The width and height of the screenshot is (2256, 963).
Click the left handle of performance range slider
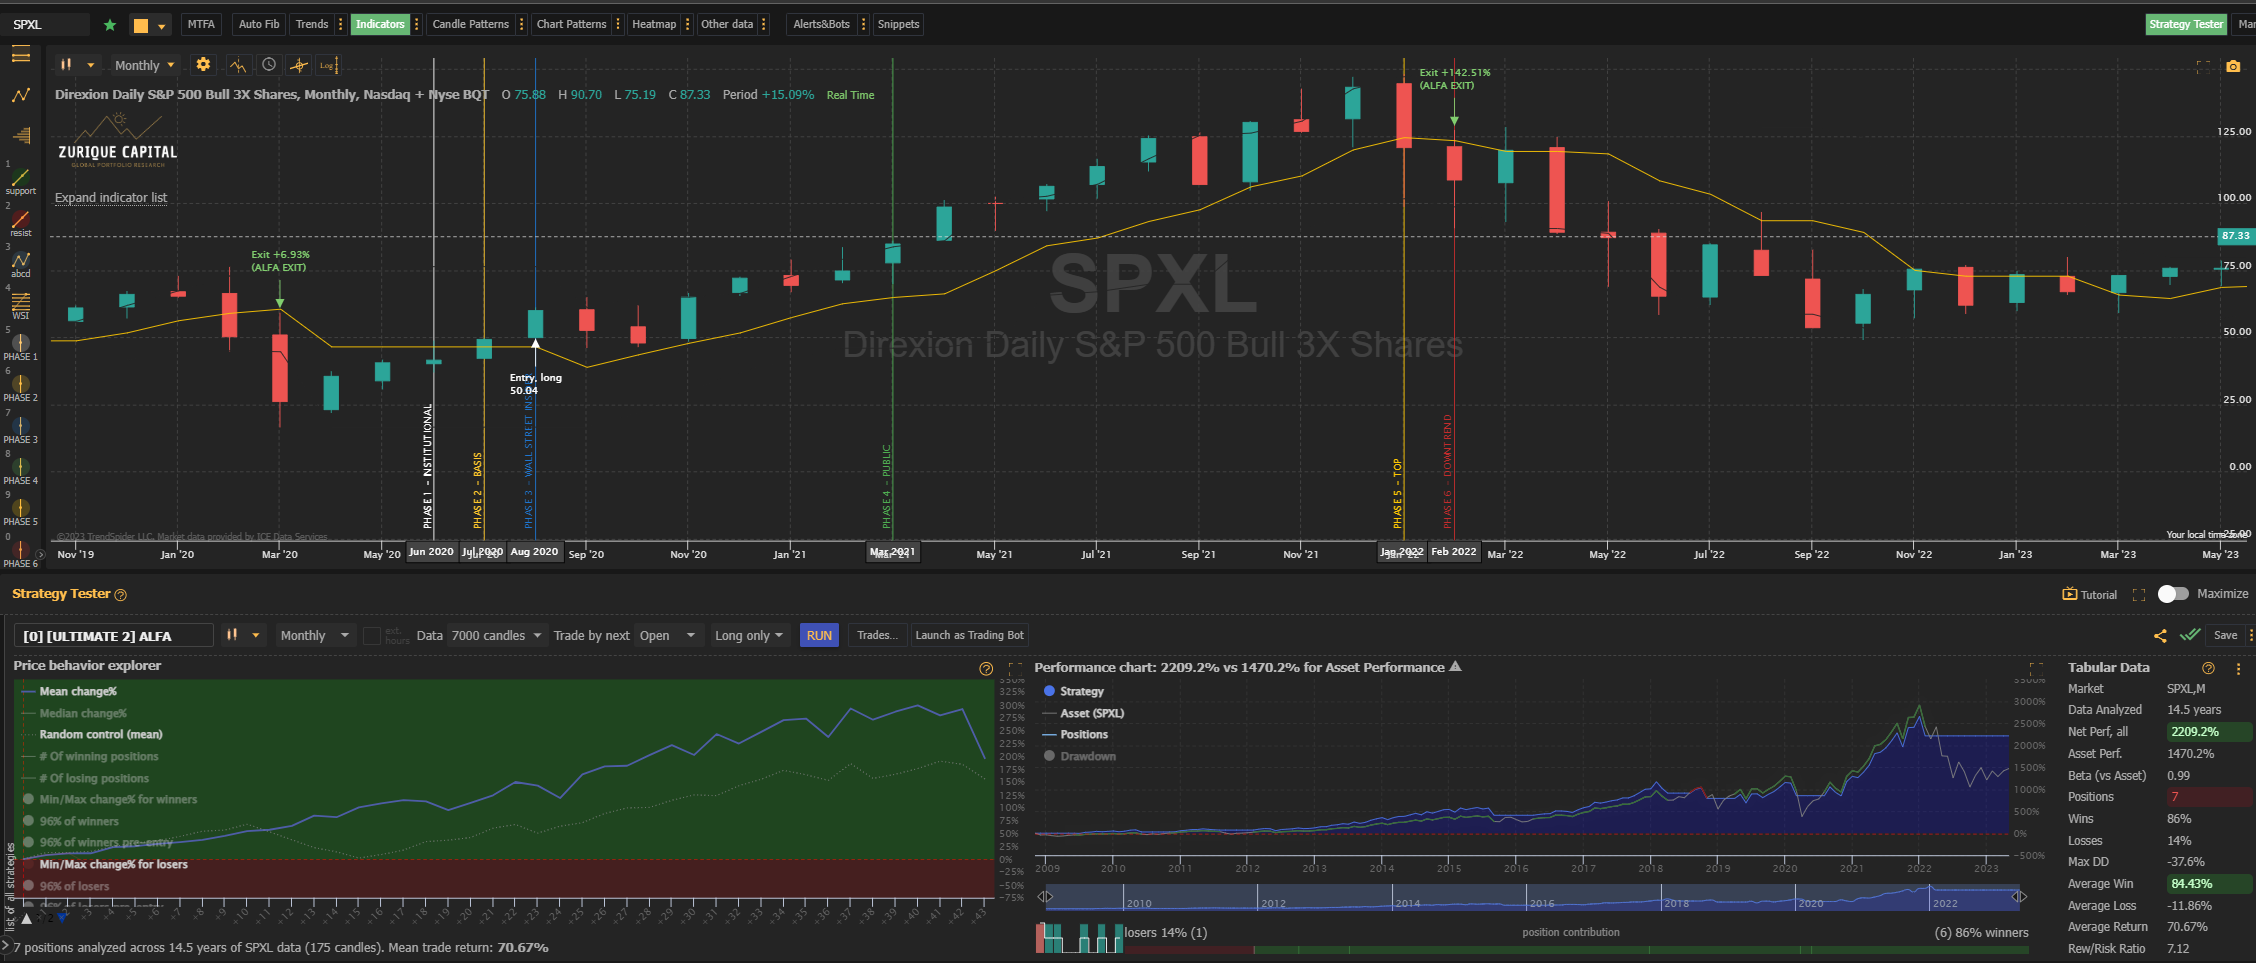1046,897
